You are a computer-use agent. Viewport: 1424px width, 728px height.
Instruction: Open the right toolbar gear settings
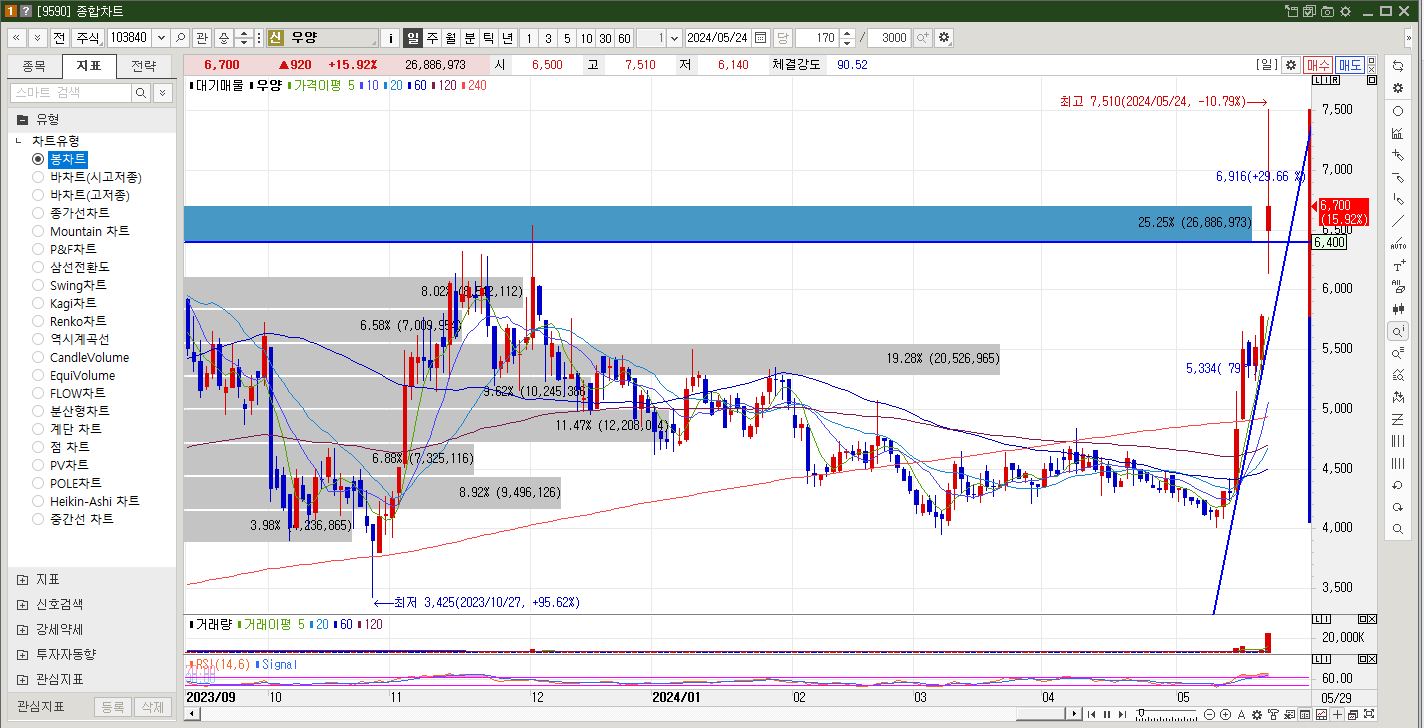coord(1398,88)
